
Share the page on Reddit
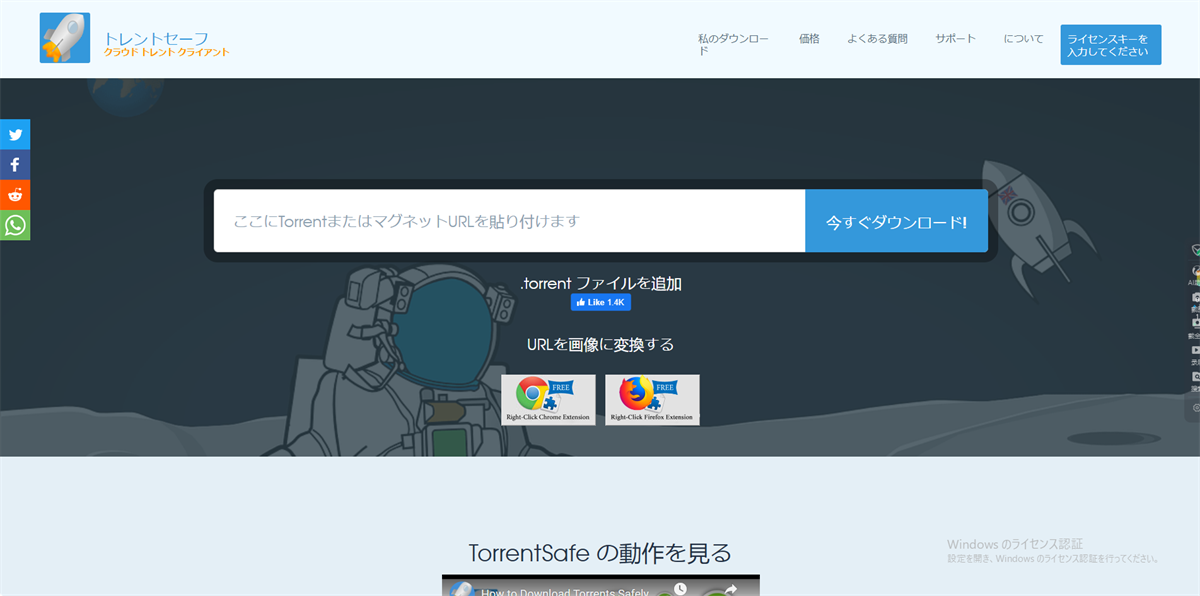[15, 195]
